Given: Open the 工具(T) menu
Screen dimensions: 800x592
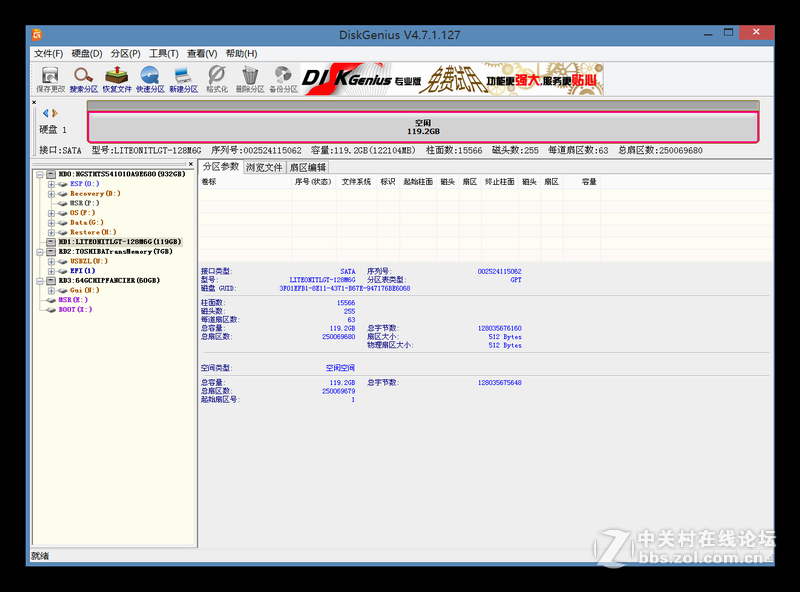Looking at the screenshot, I should tap(160, 53).
